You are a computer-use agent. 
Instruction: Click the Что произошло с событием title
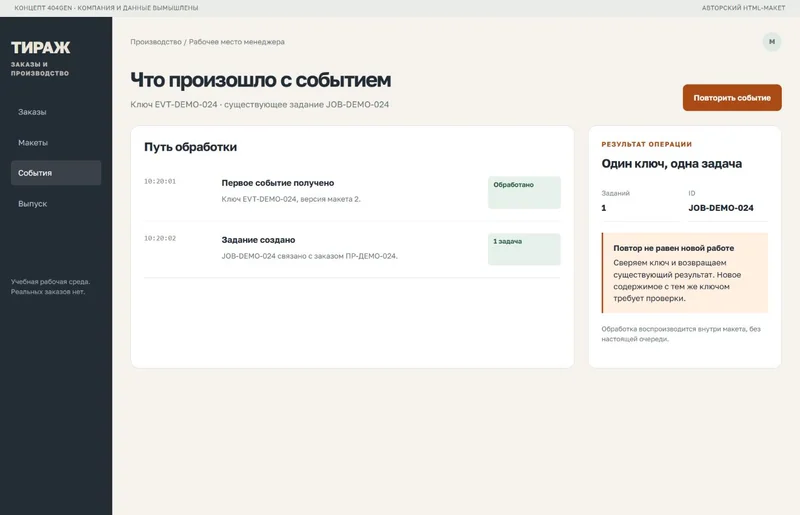tap(261, 80)
